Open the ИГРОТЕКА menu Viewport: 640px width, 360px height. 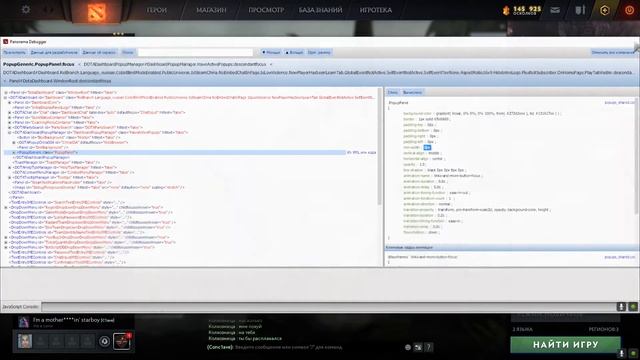(376, 10)
